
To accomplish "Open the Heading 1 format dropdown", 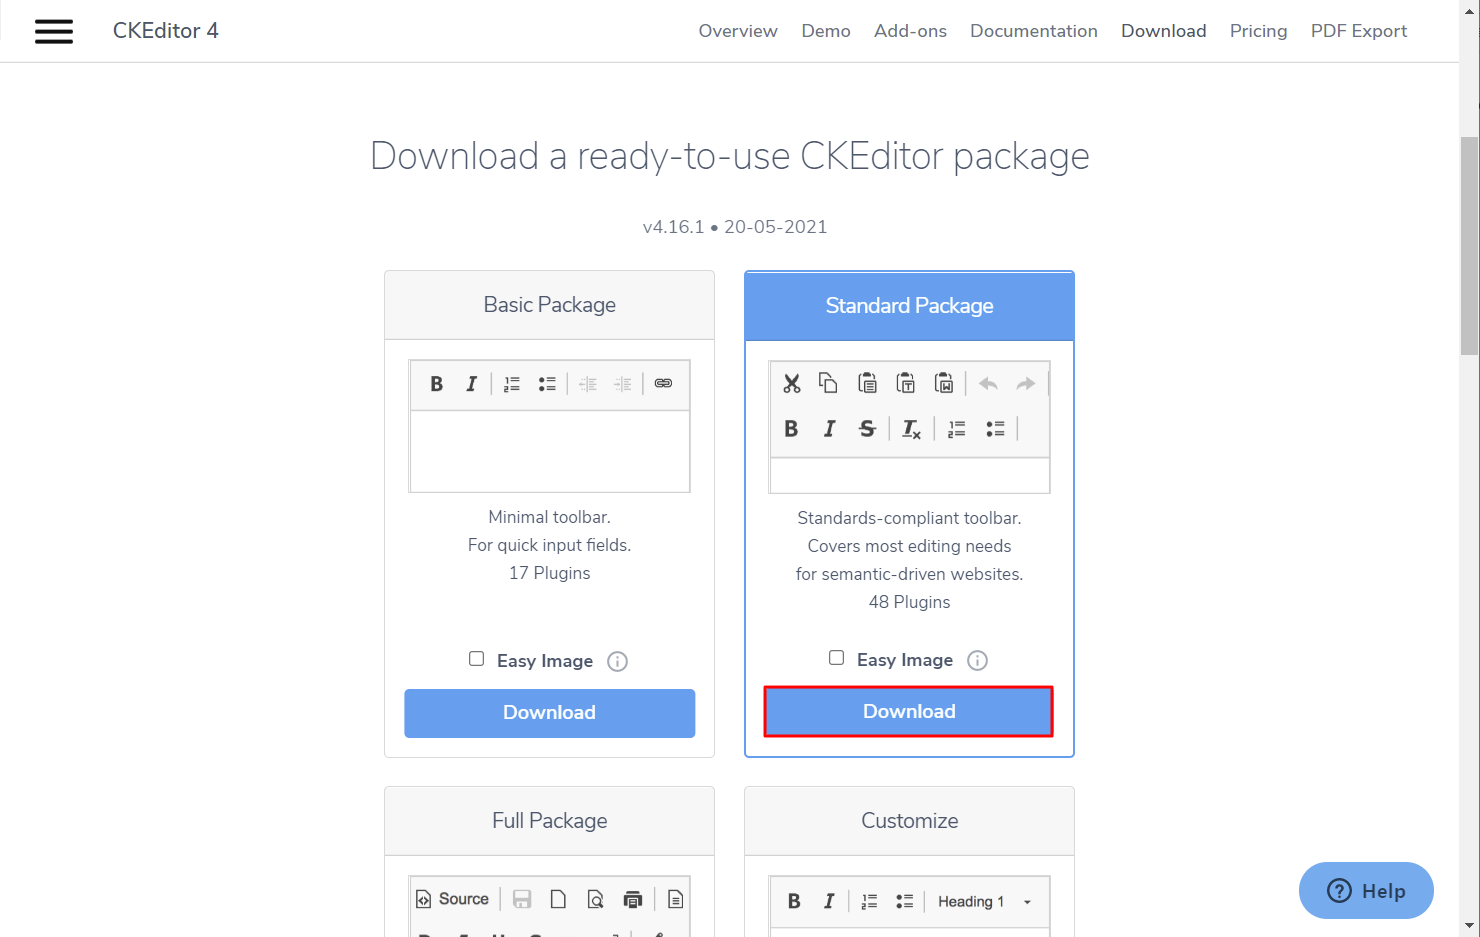I will [x=984, y=902].
